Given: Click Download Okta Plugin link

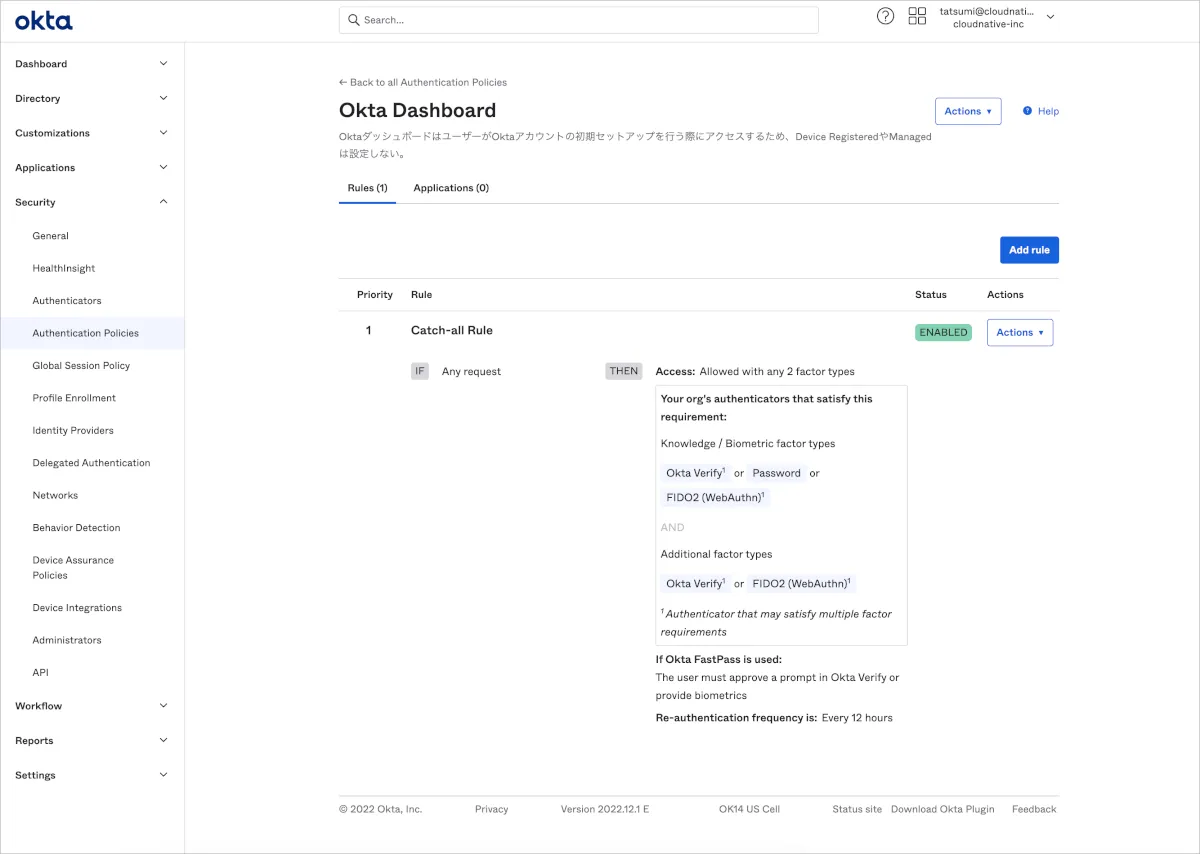Looking at the screenshot, I should (x=942, y=809).
